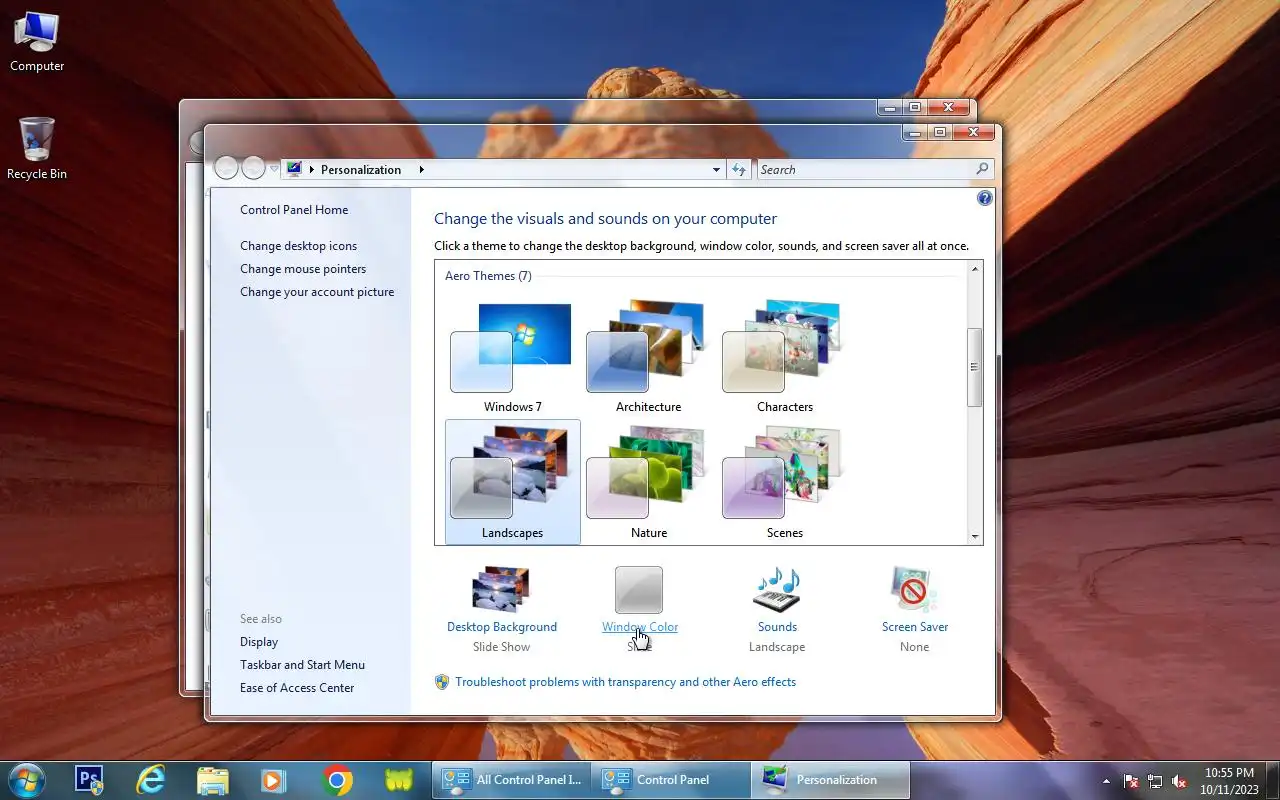Open Troubleshoot problems with transparency link
This screenshot has height=800, width=1280.
click(x=625, y=682)
